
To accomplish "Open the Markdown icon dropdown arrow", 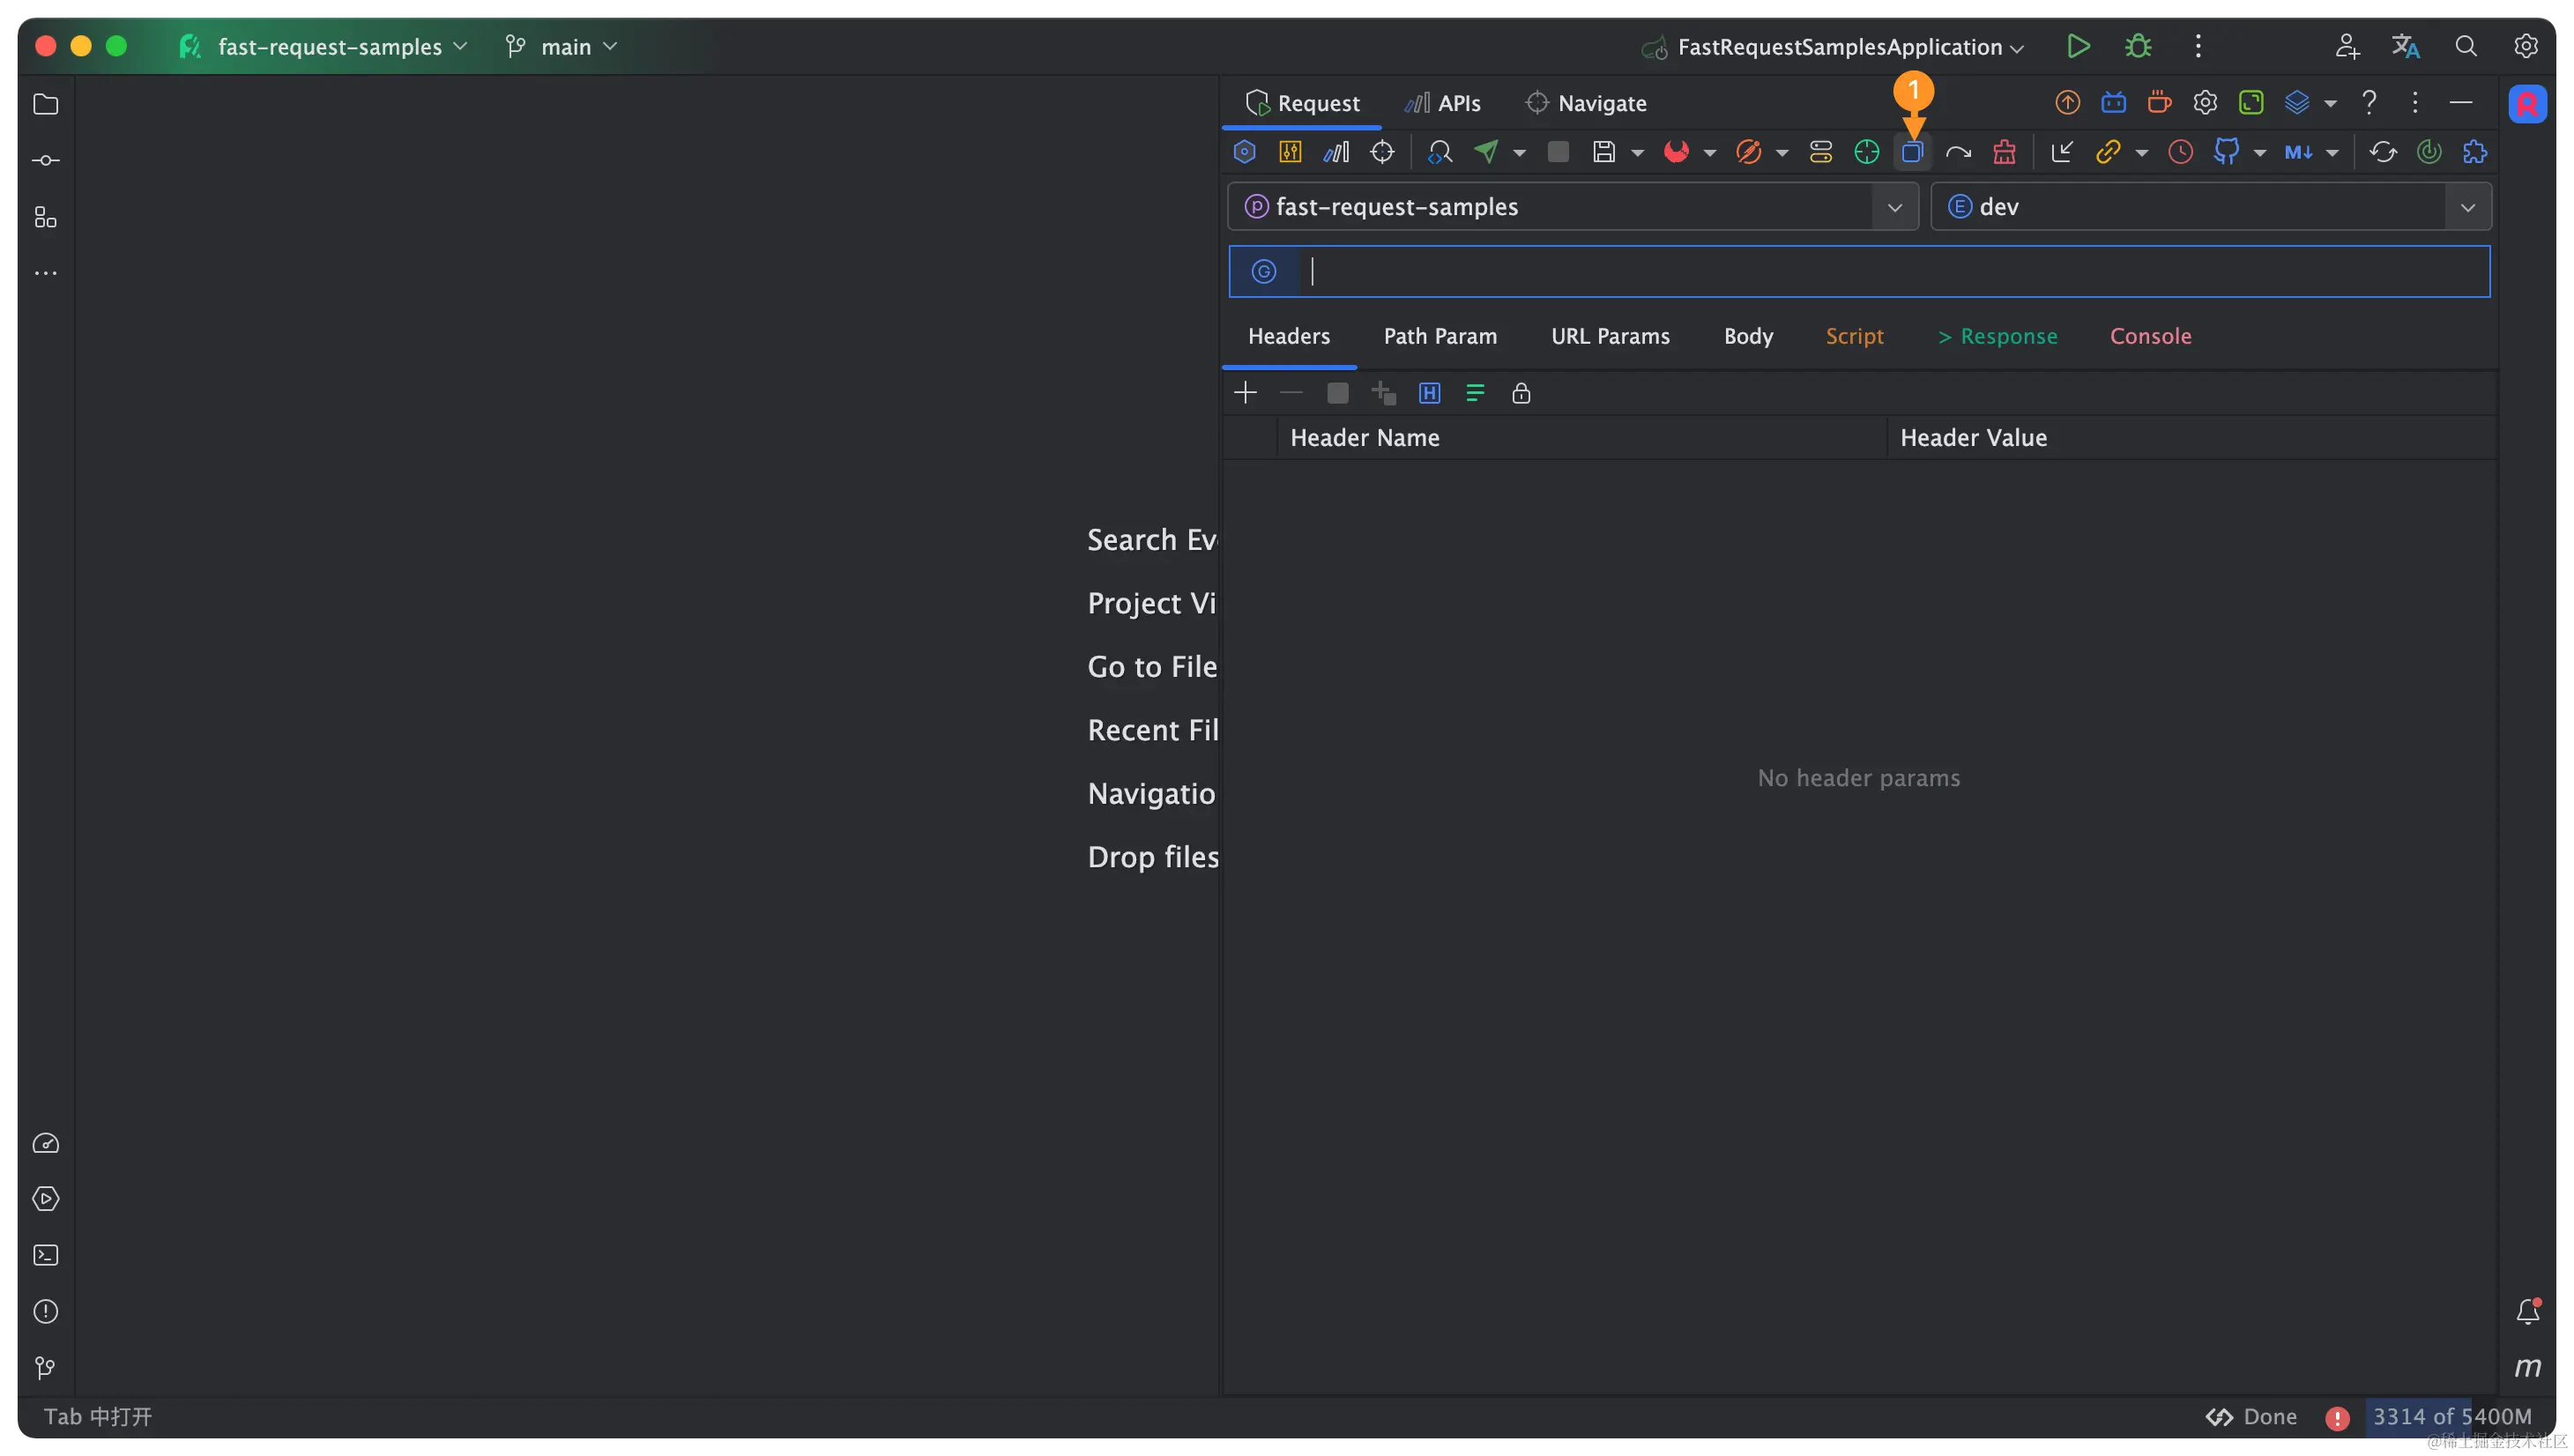I will pos(2332,153).
